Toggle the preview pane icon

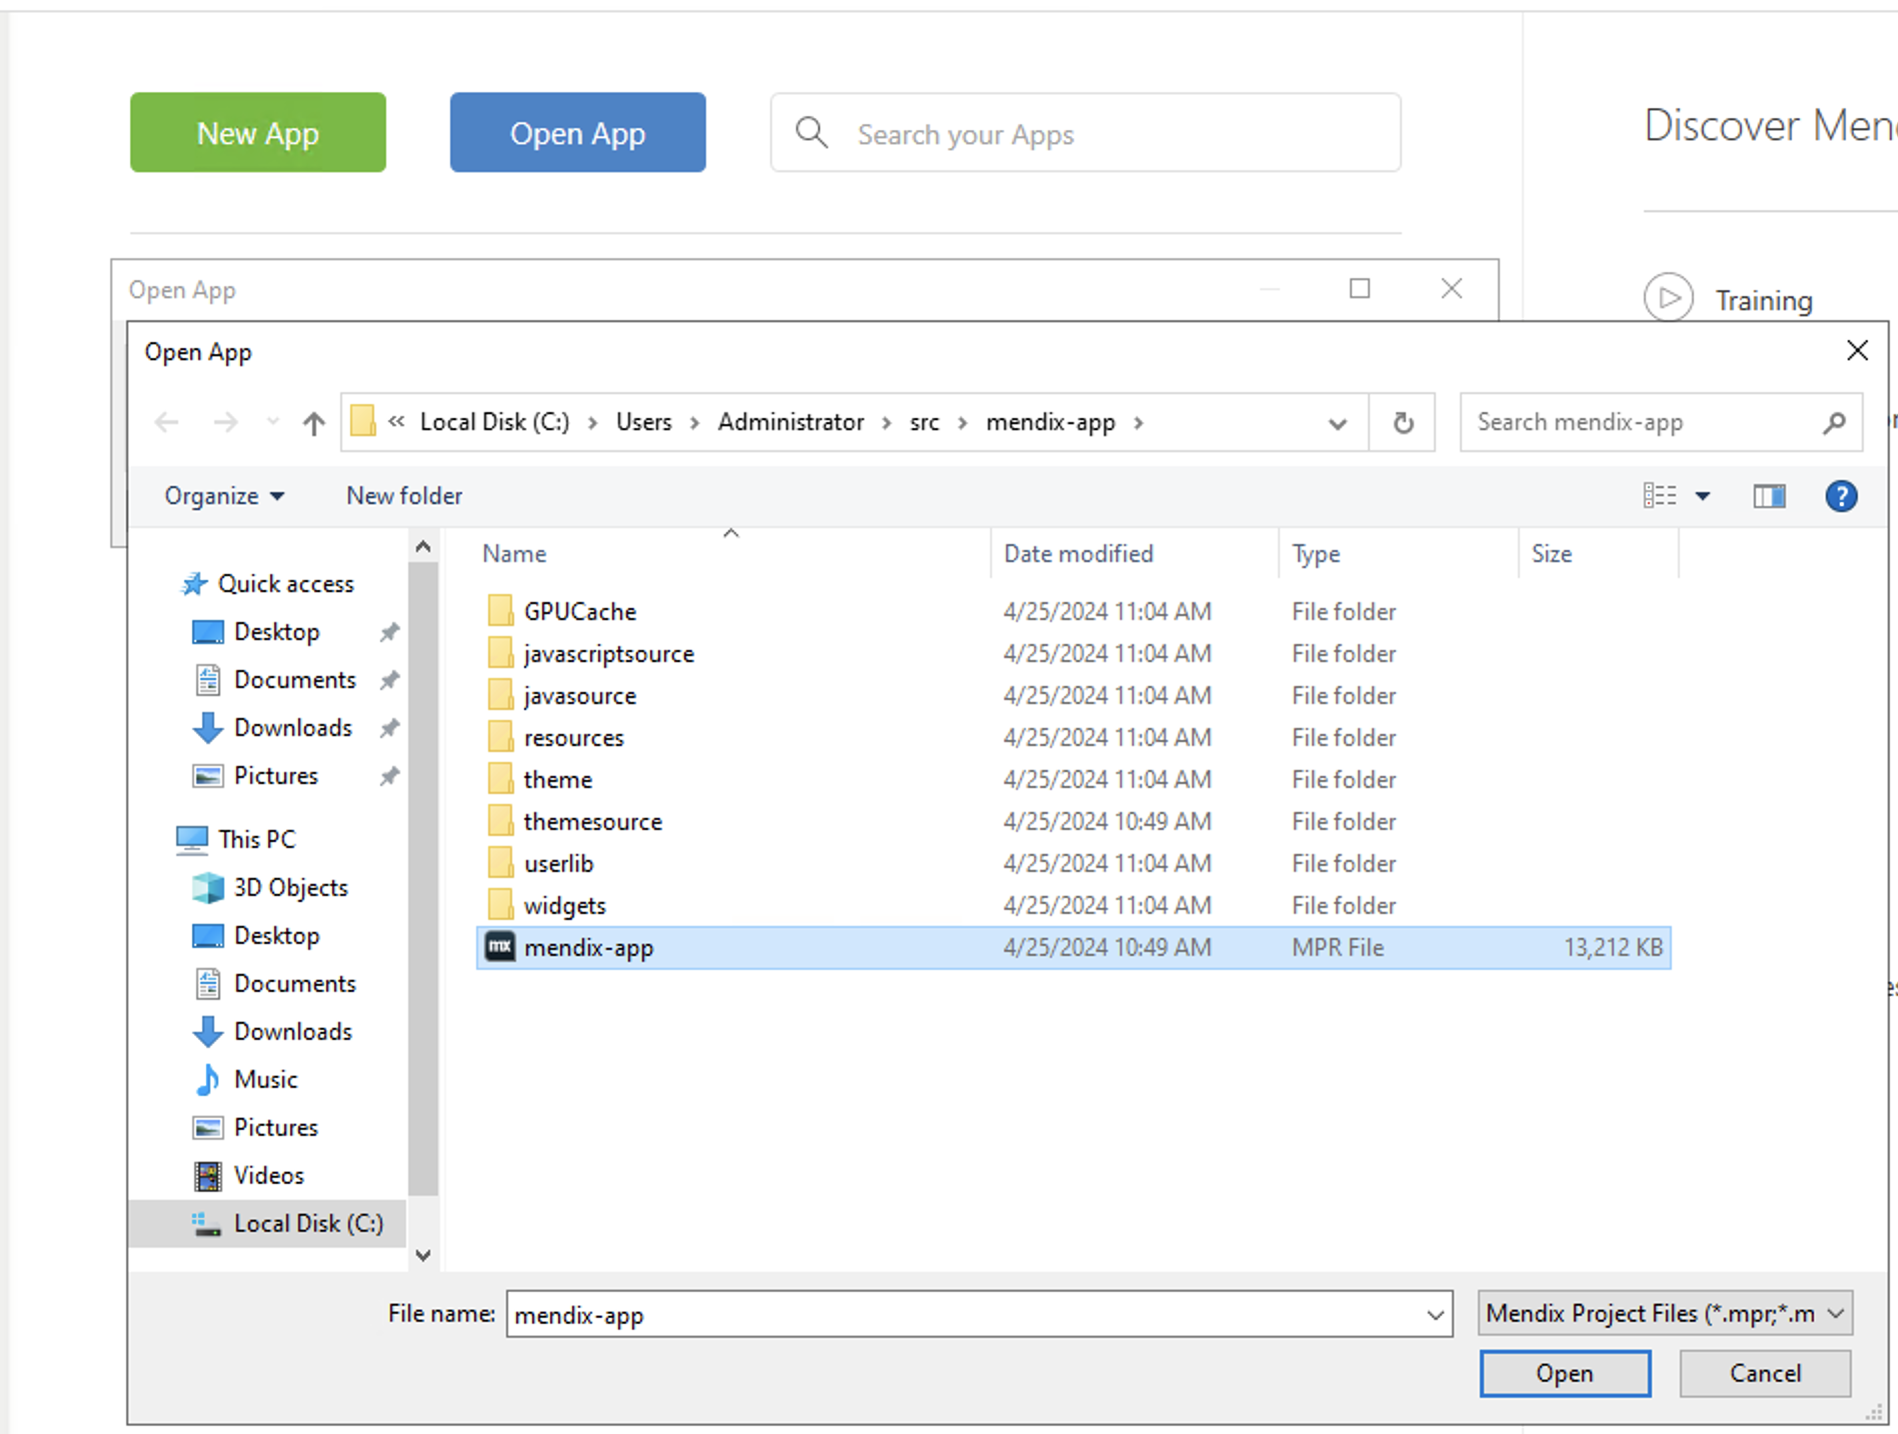1768,496
